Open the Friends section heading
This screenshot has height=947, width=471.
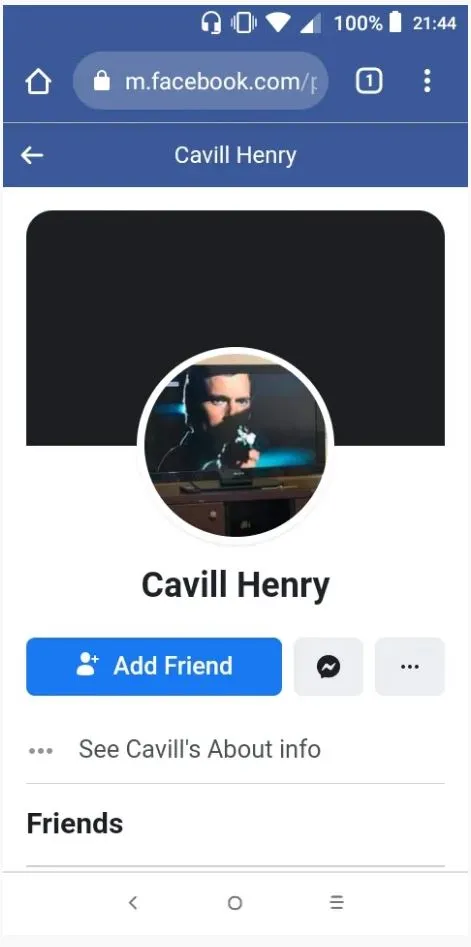75,823
